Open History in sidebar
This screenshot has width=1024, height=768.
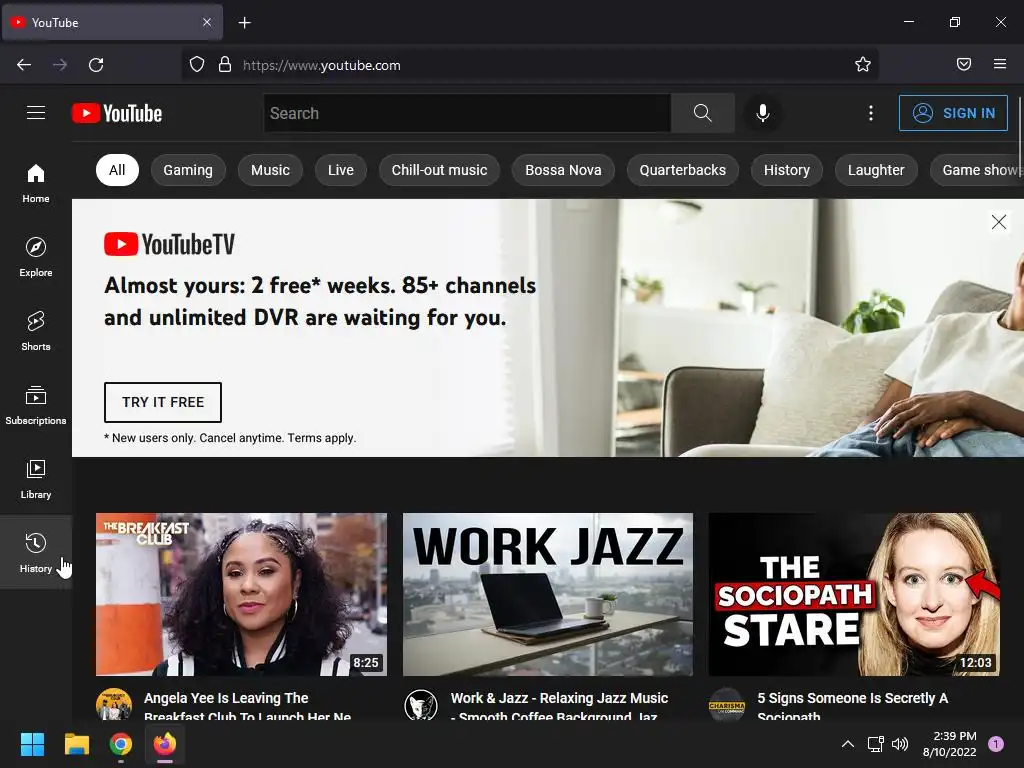[36, 552]
